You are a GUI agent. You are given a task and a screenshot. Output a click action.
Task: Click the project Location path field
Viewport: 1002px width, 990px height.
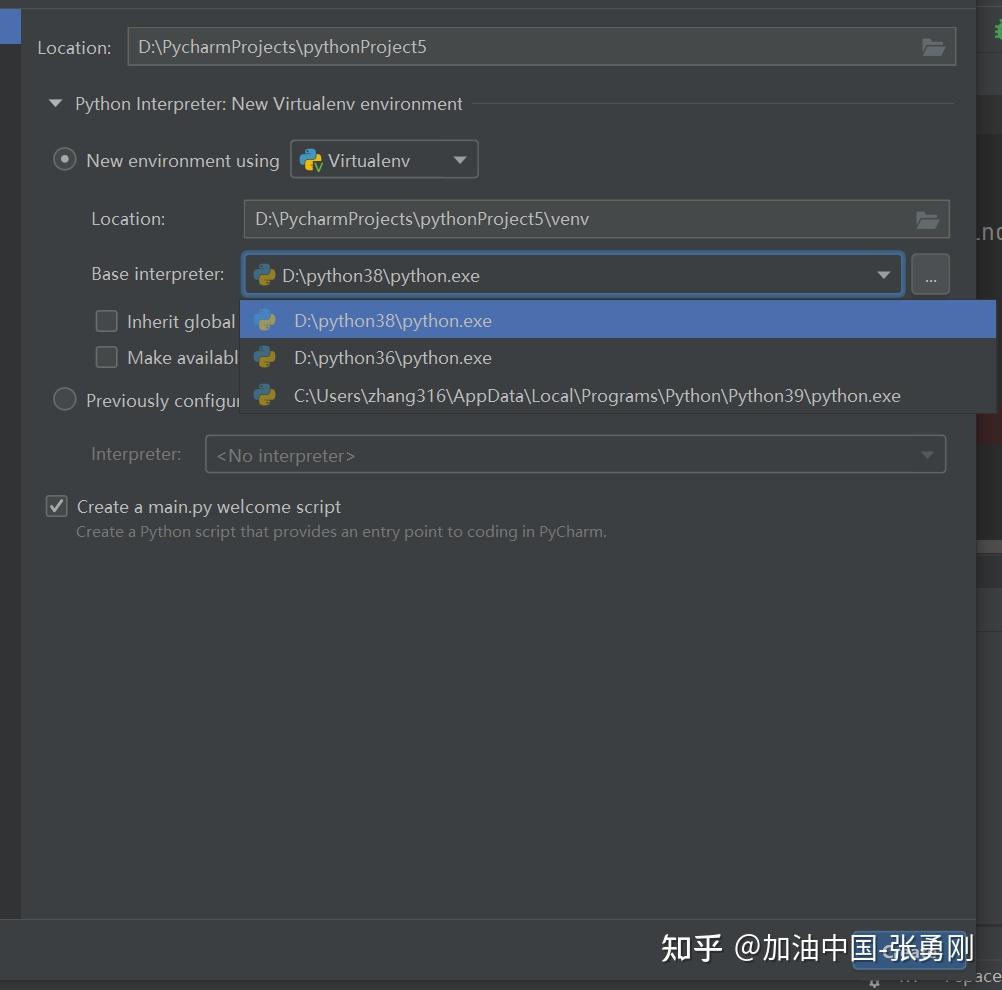tap(541, 47)
